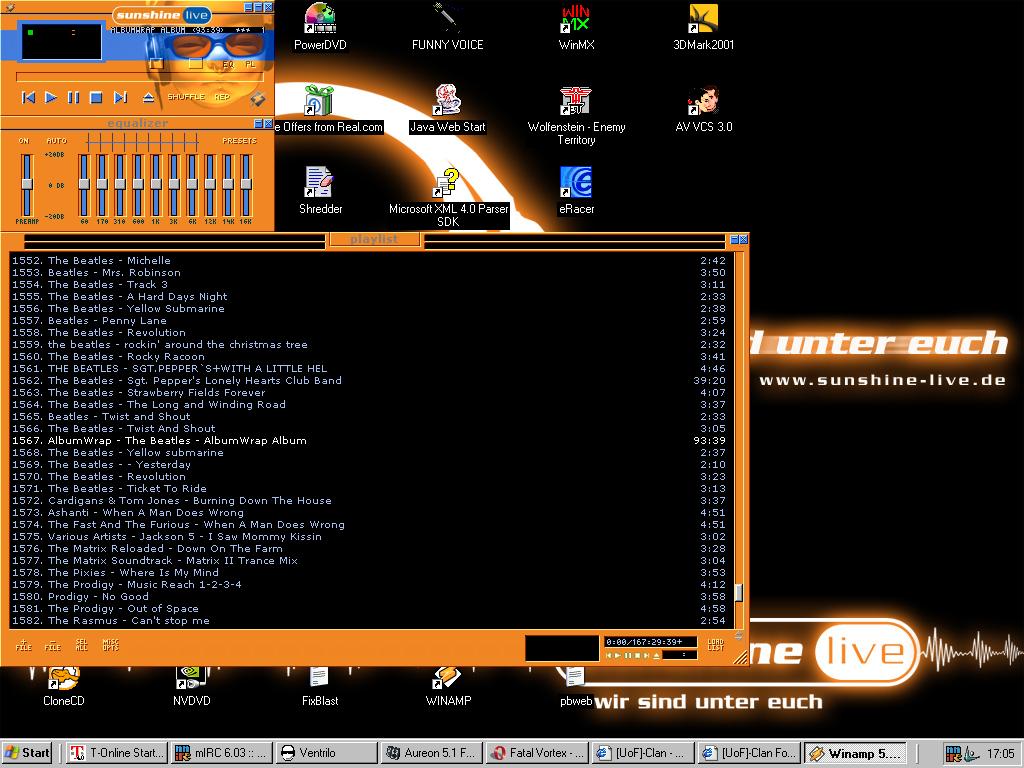This screenshot has height=768, width=1024.
Task: Select the WinMX desktop icon
Action: tap(576, 27)
